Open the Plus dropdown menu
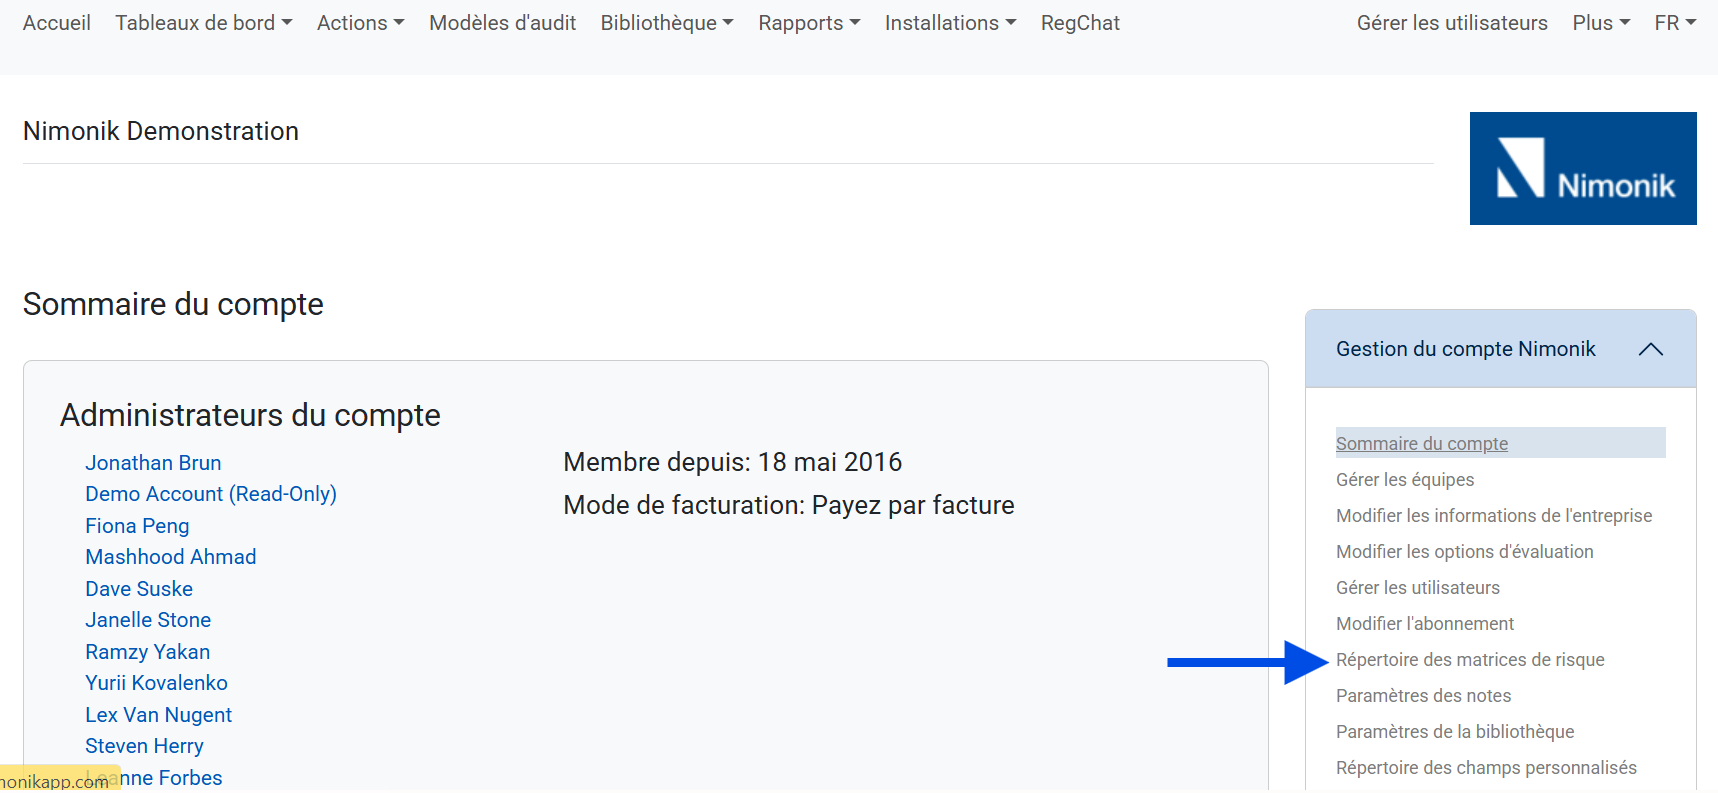This screenshot has width=1718, height=793. point(1601,23)
